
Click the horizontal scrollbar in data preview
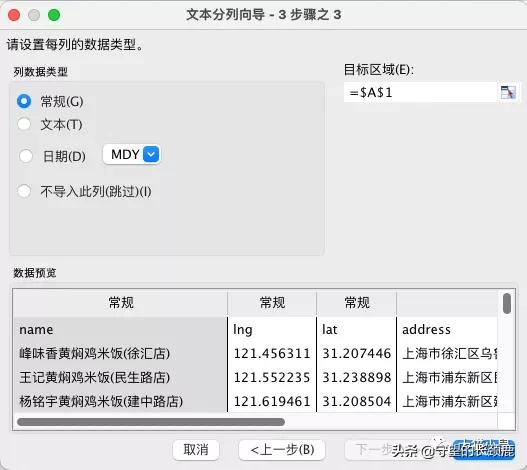pos(151,422)
